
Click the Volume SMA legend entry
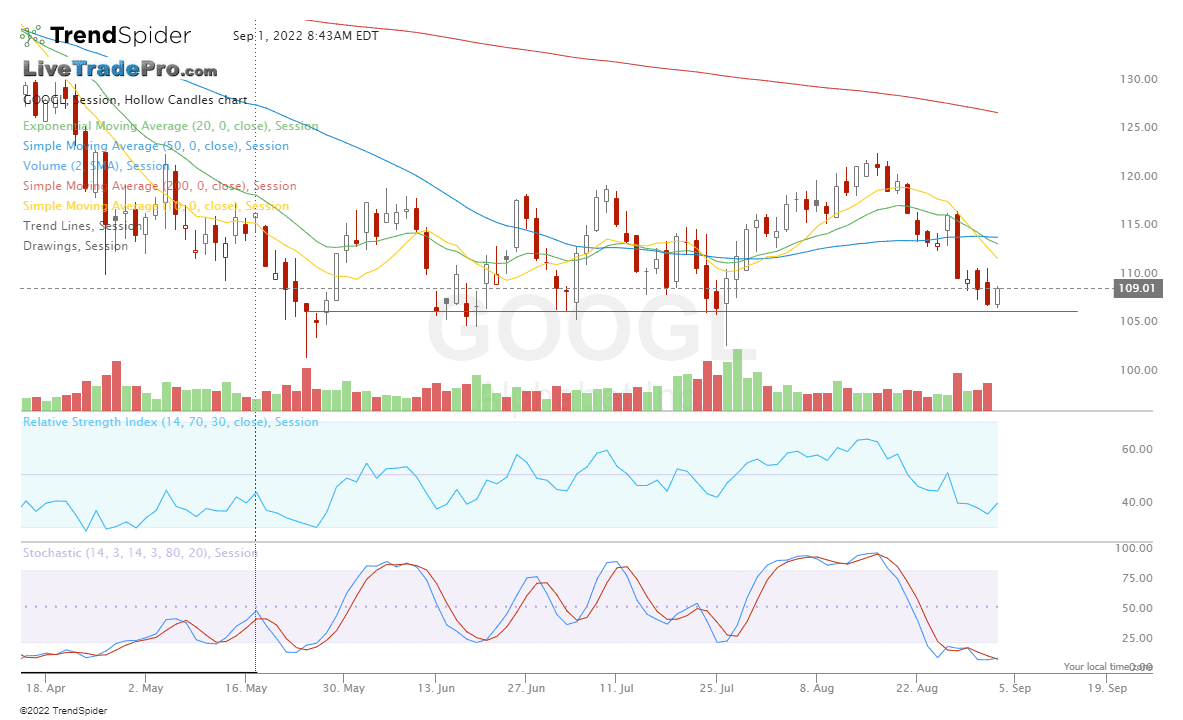point(96,166)
